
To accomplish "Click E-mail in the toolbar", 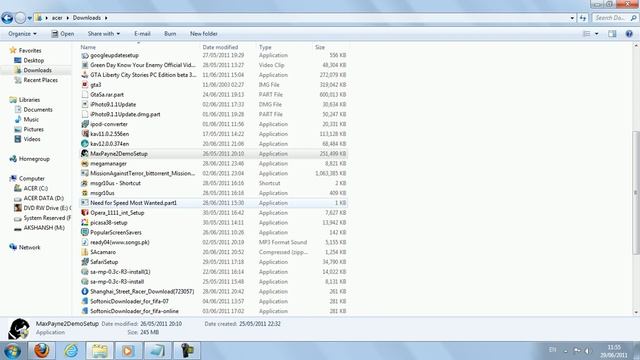I will tap(142, 34).
